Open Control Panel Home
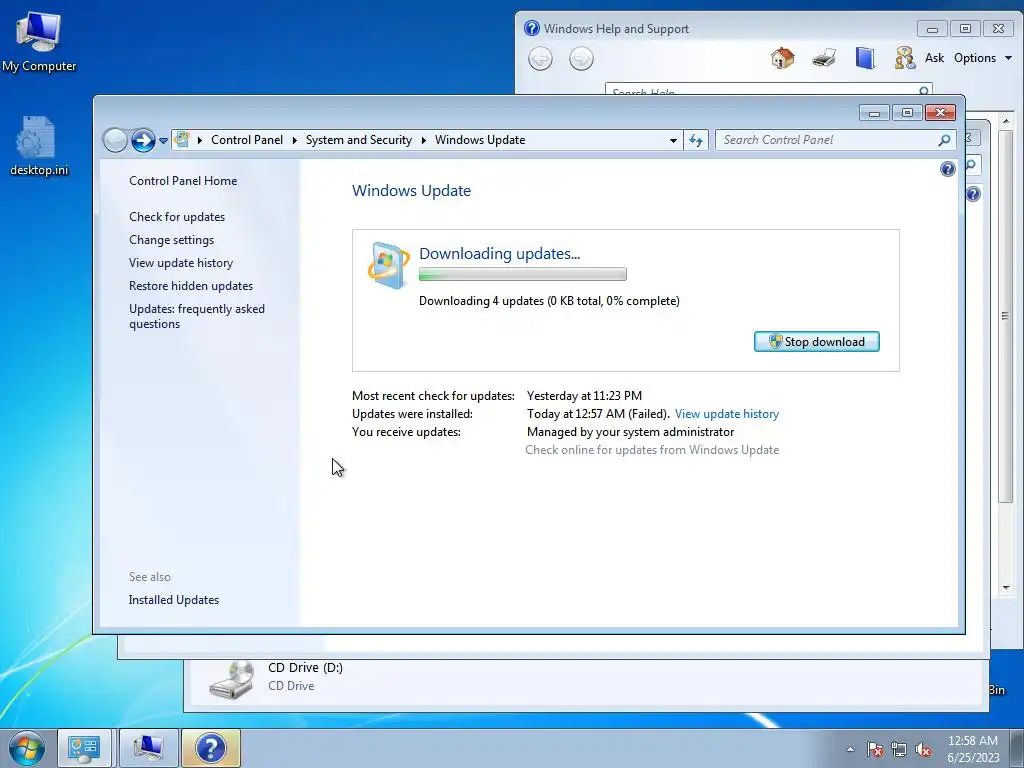Image resolution: width=1024 pixels, height=768 pixels. (183, 181)
